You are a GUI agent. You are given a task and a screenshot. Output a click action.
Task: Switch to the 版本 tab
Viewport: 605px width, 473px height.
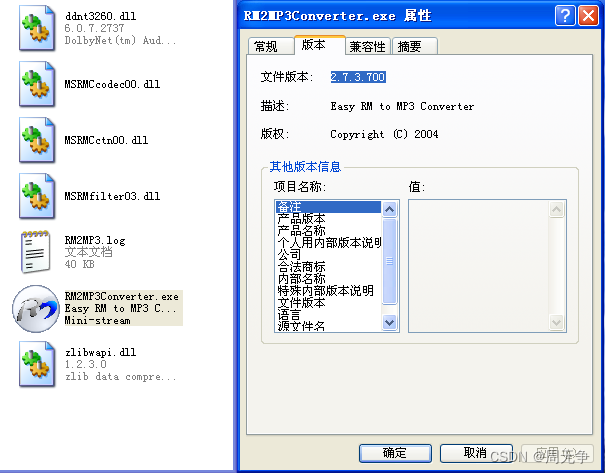point(319,45)
